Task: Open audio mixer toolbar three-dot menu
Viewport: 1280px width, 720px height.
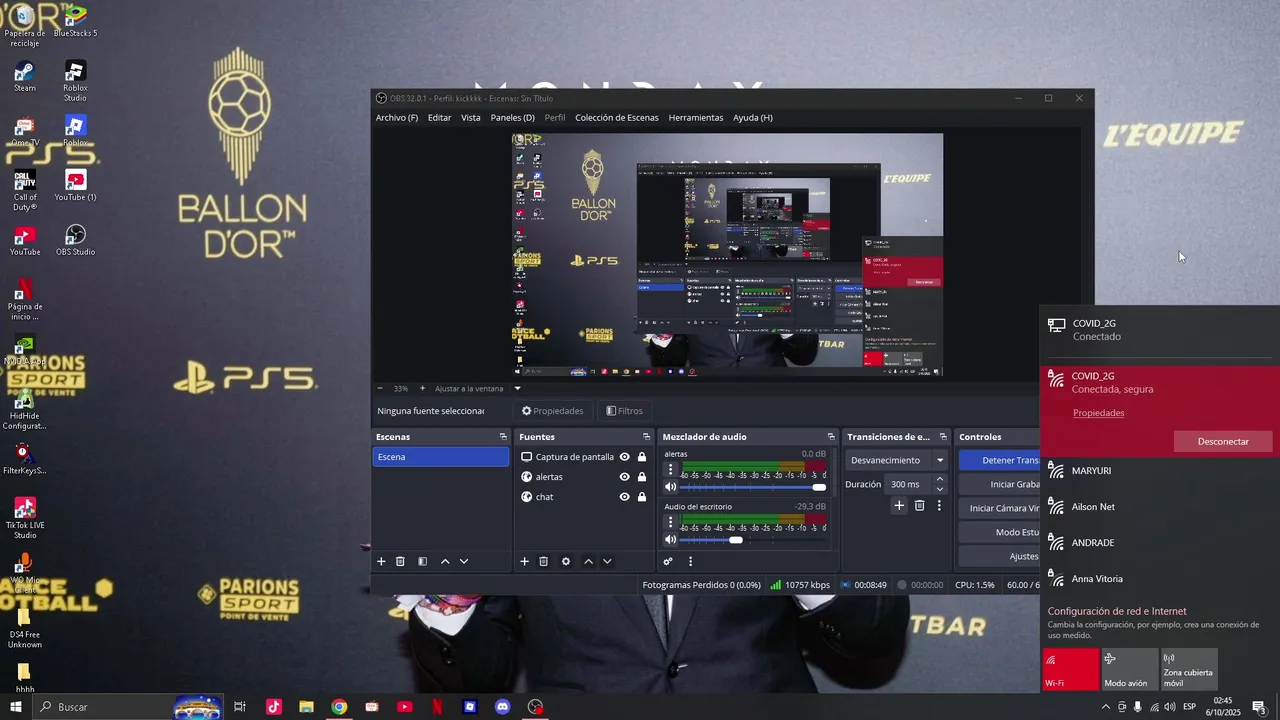Action: [690, 562]
